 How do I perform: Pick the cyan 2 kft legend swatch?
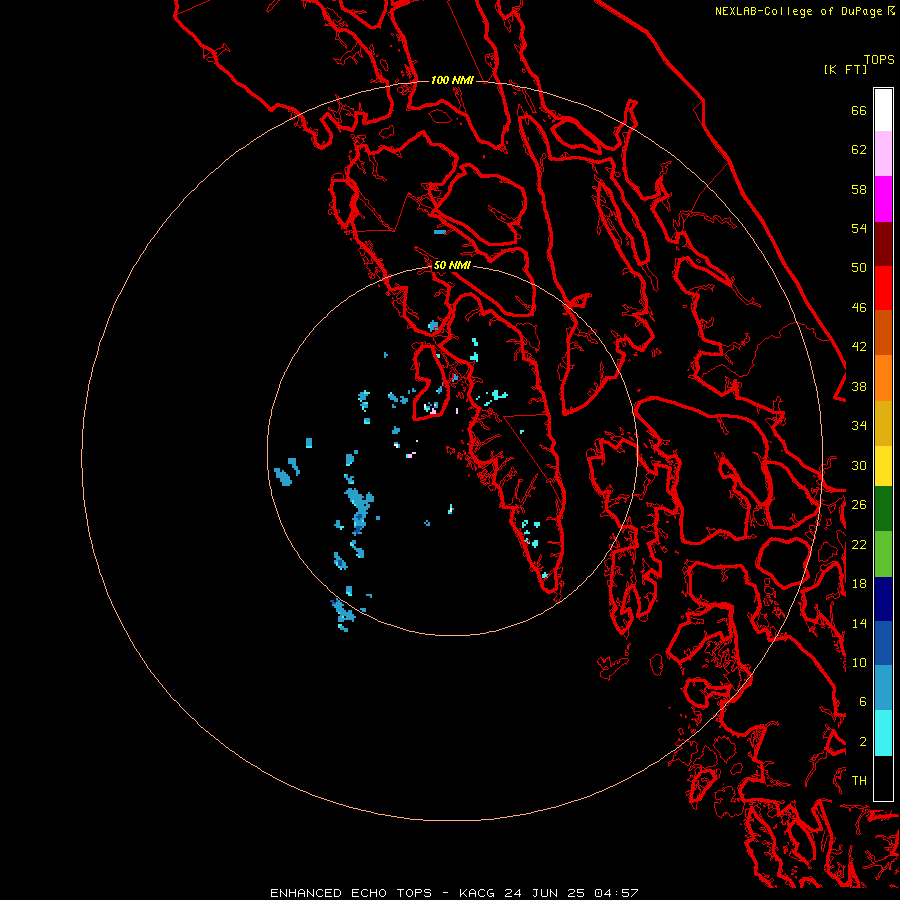883,733
